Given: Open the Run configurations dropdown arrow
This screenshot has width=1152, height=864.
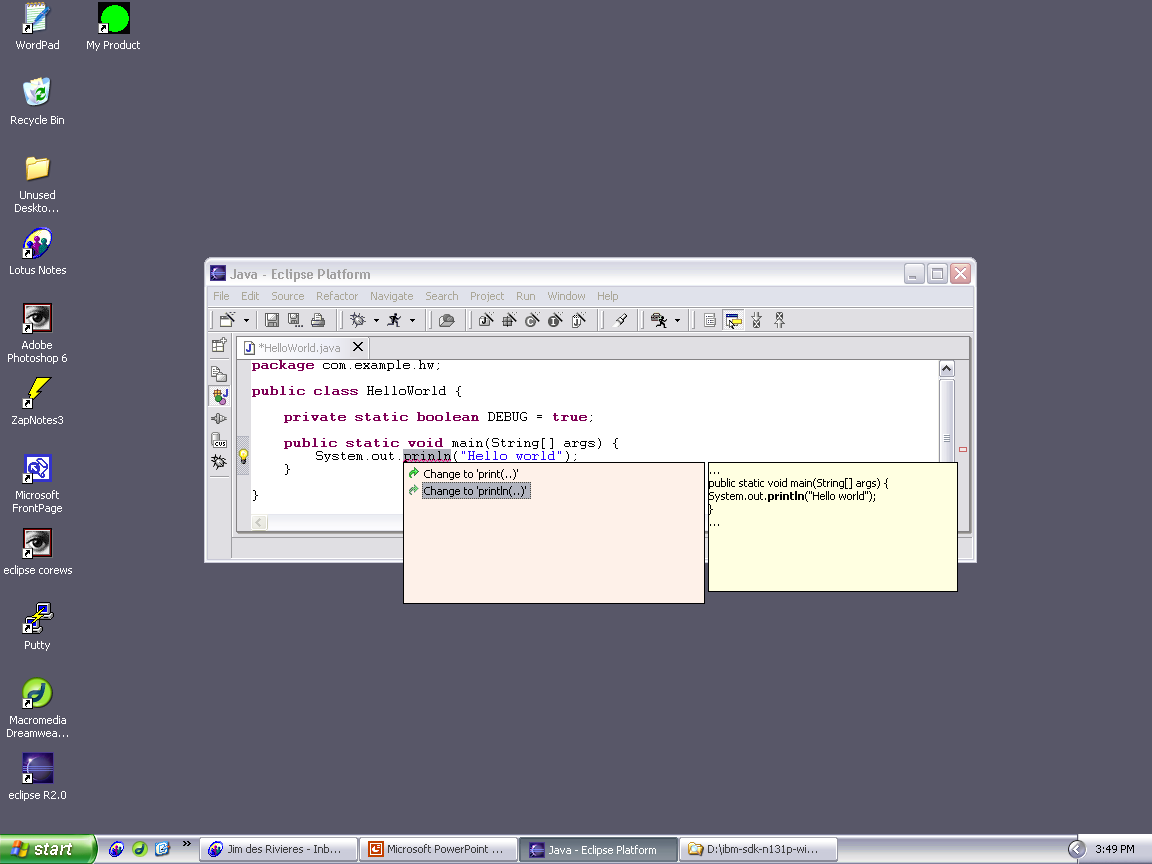Looking at the screenshot, I should coord(412,321).
